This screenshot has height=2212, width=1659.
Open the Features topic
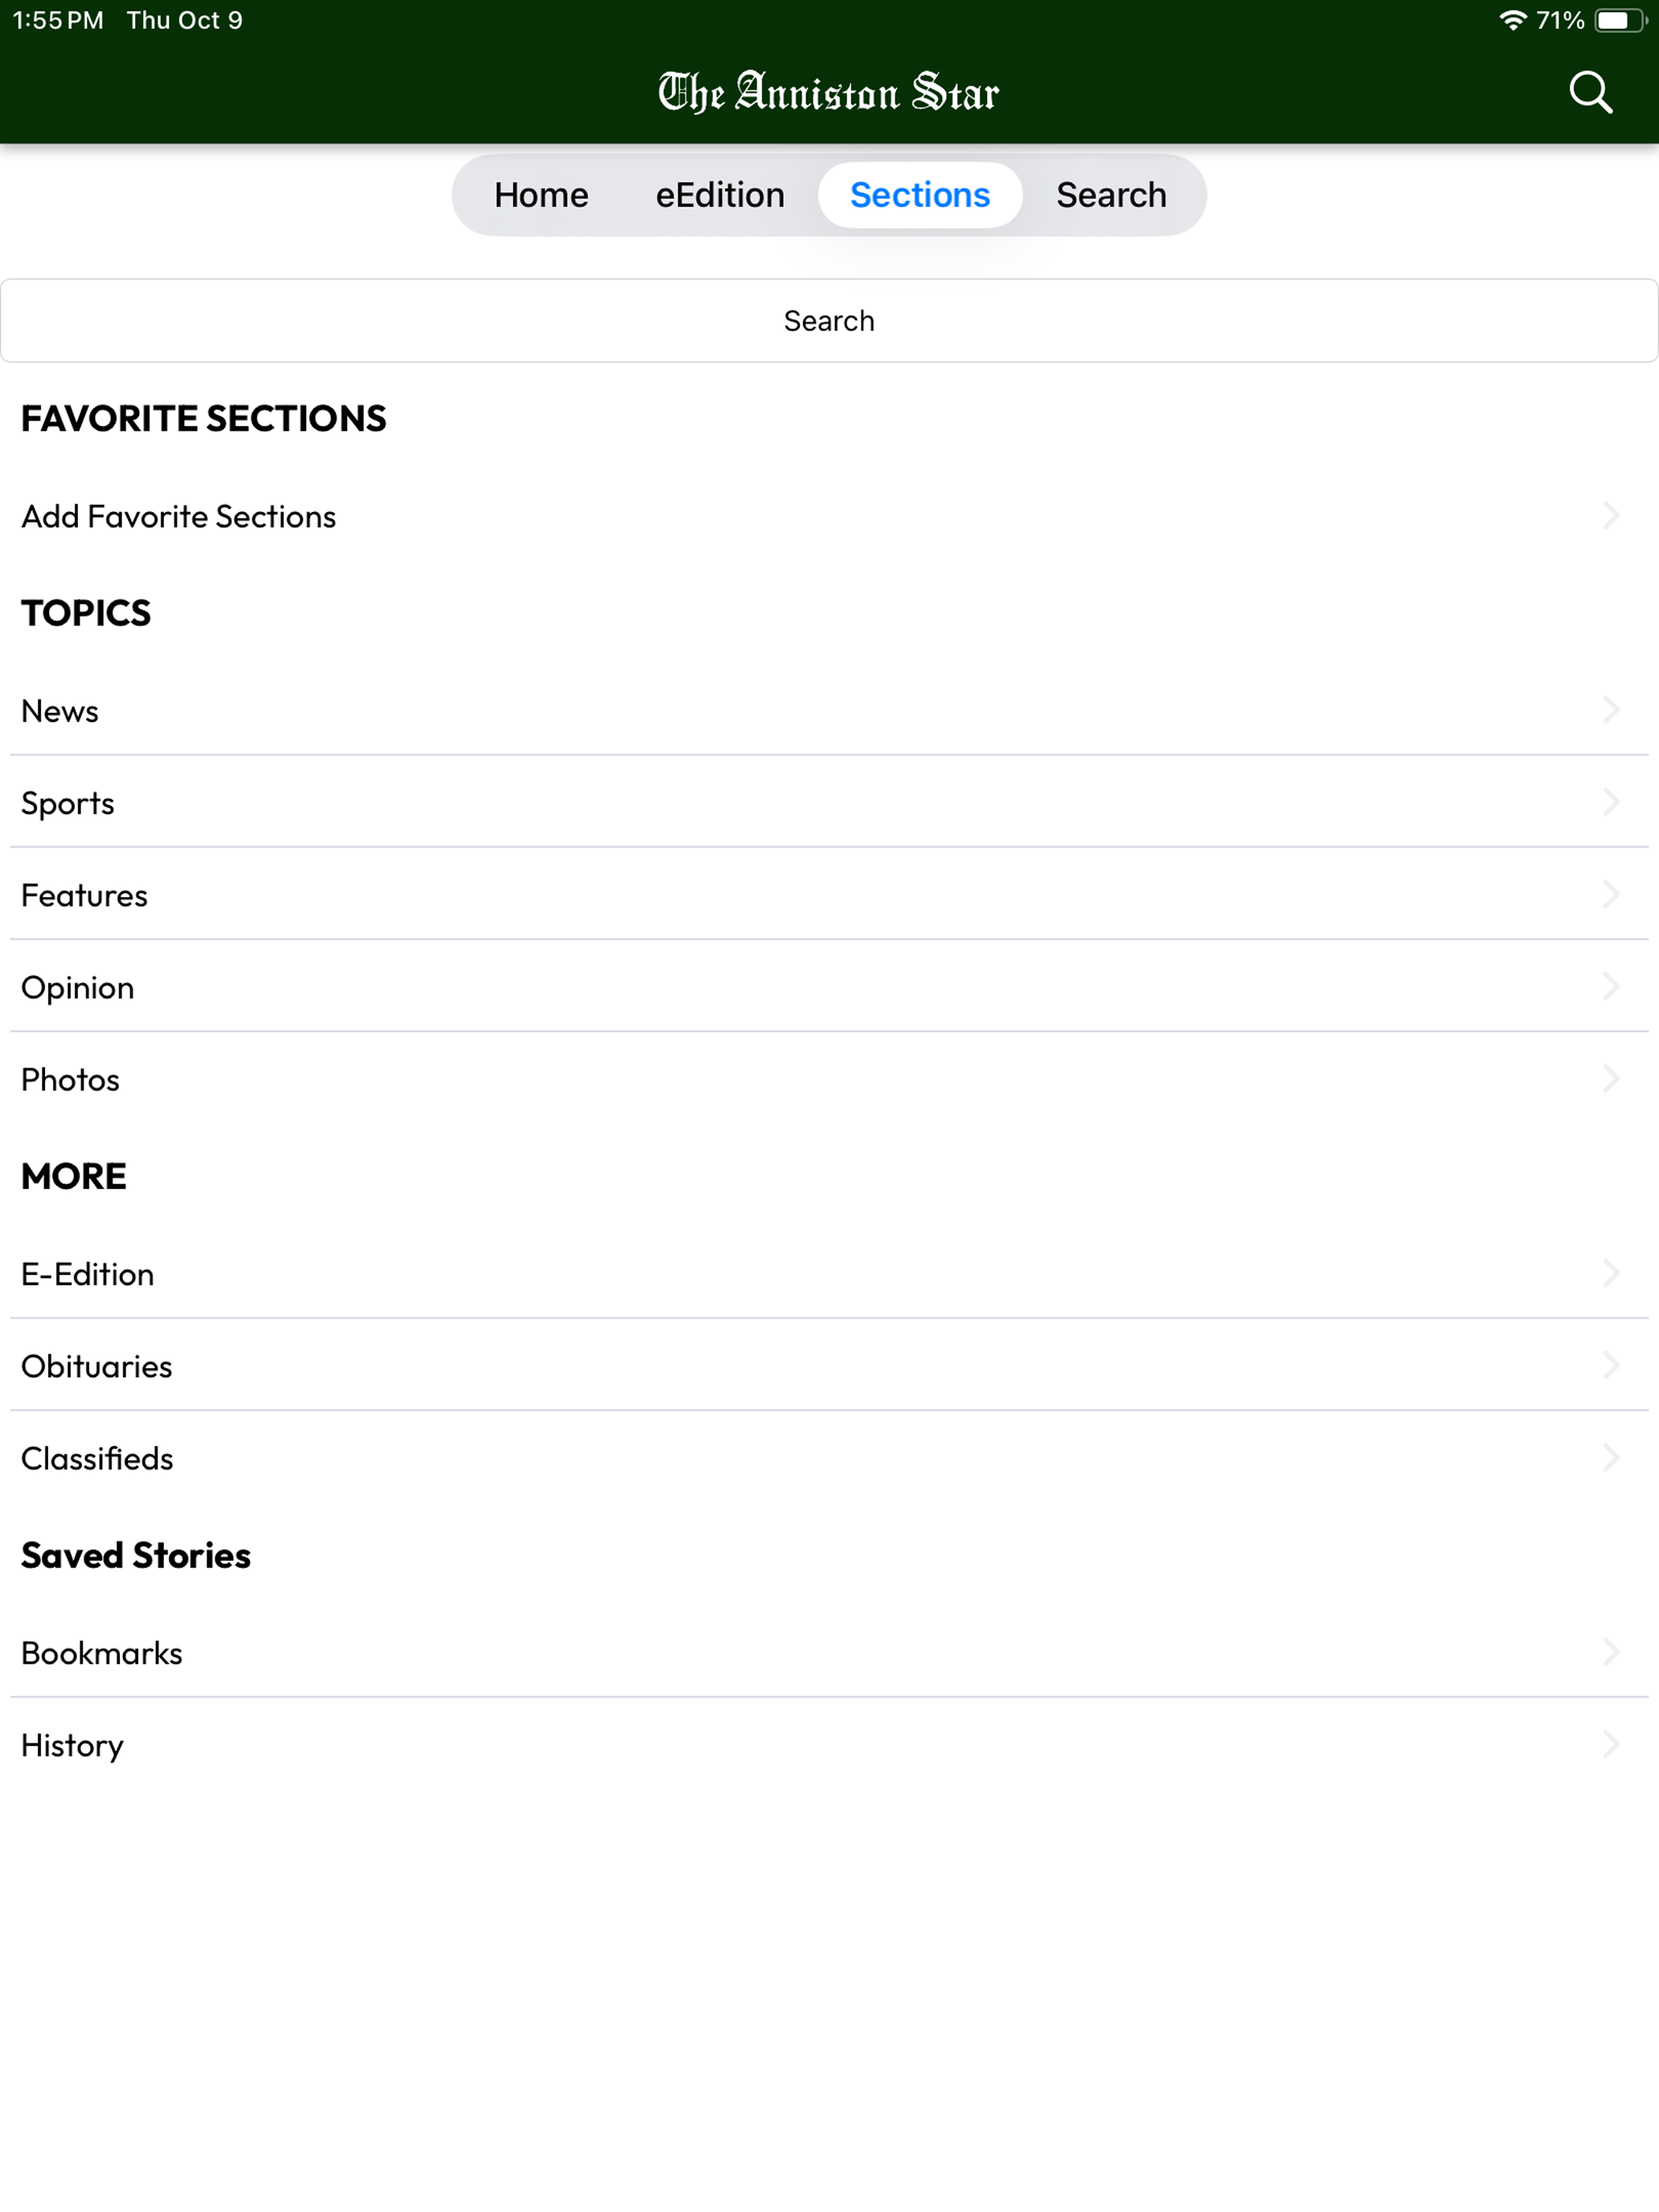coord(829,895)
